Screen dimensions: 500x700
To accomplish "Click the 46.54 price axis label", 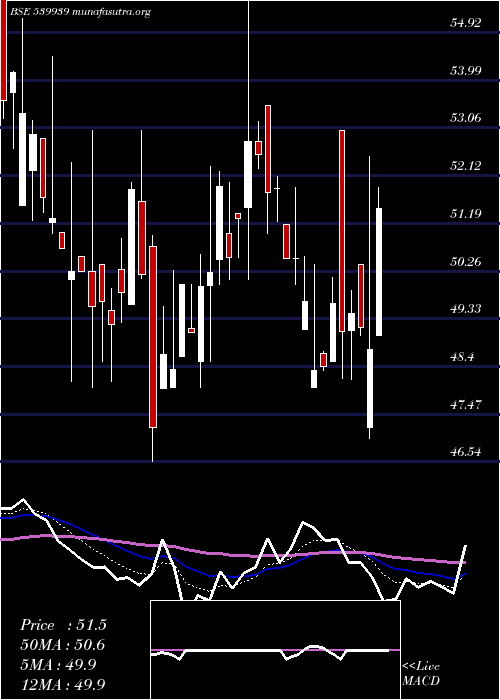I will pos(466,452).
